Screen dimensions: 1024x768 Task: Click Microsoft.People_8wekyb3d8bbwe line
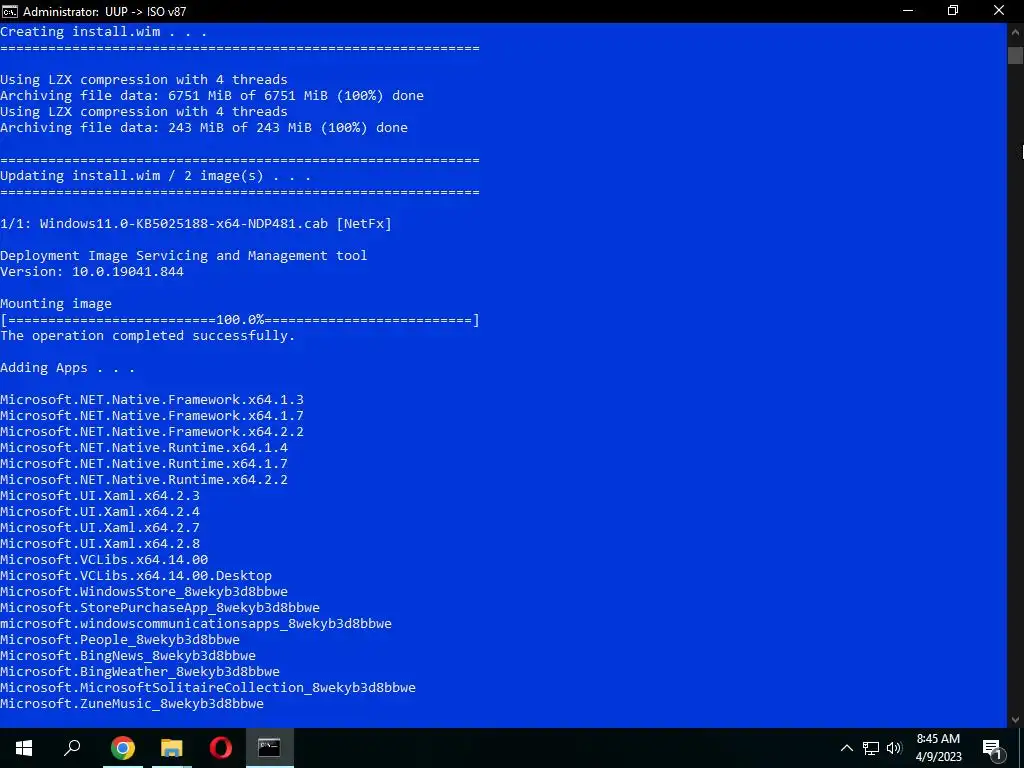[120, 639]
